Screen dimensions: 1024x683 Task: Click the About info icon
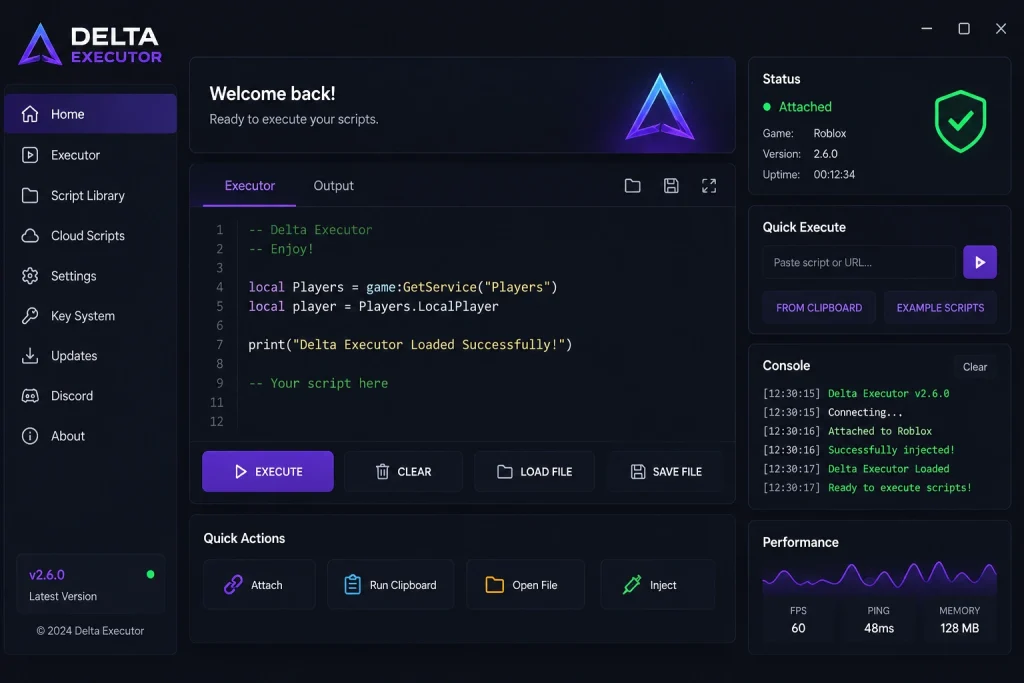(x=30, y=436)
